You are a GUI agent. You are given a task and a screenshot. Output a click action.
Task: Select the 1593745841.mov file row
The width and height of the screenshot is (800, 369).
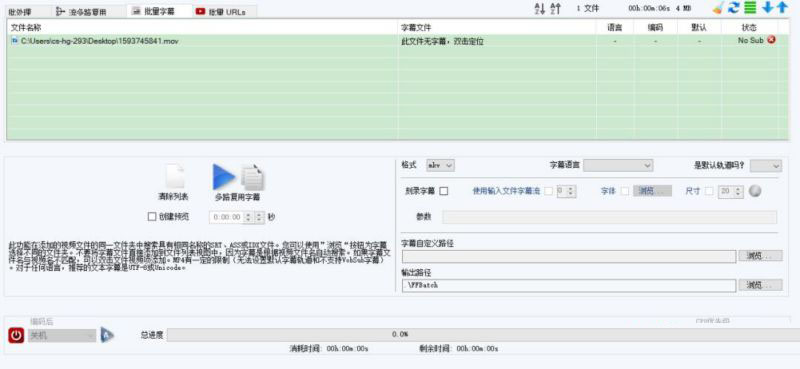pyautogui.click(x=398, y=41)
